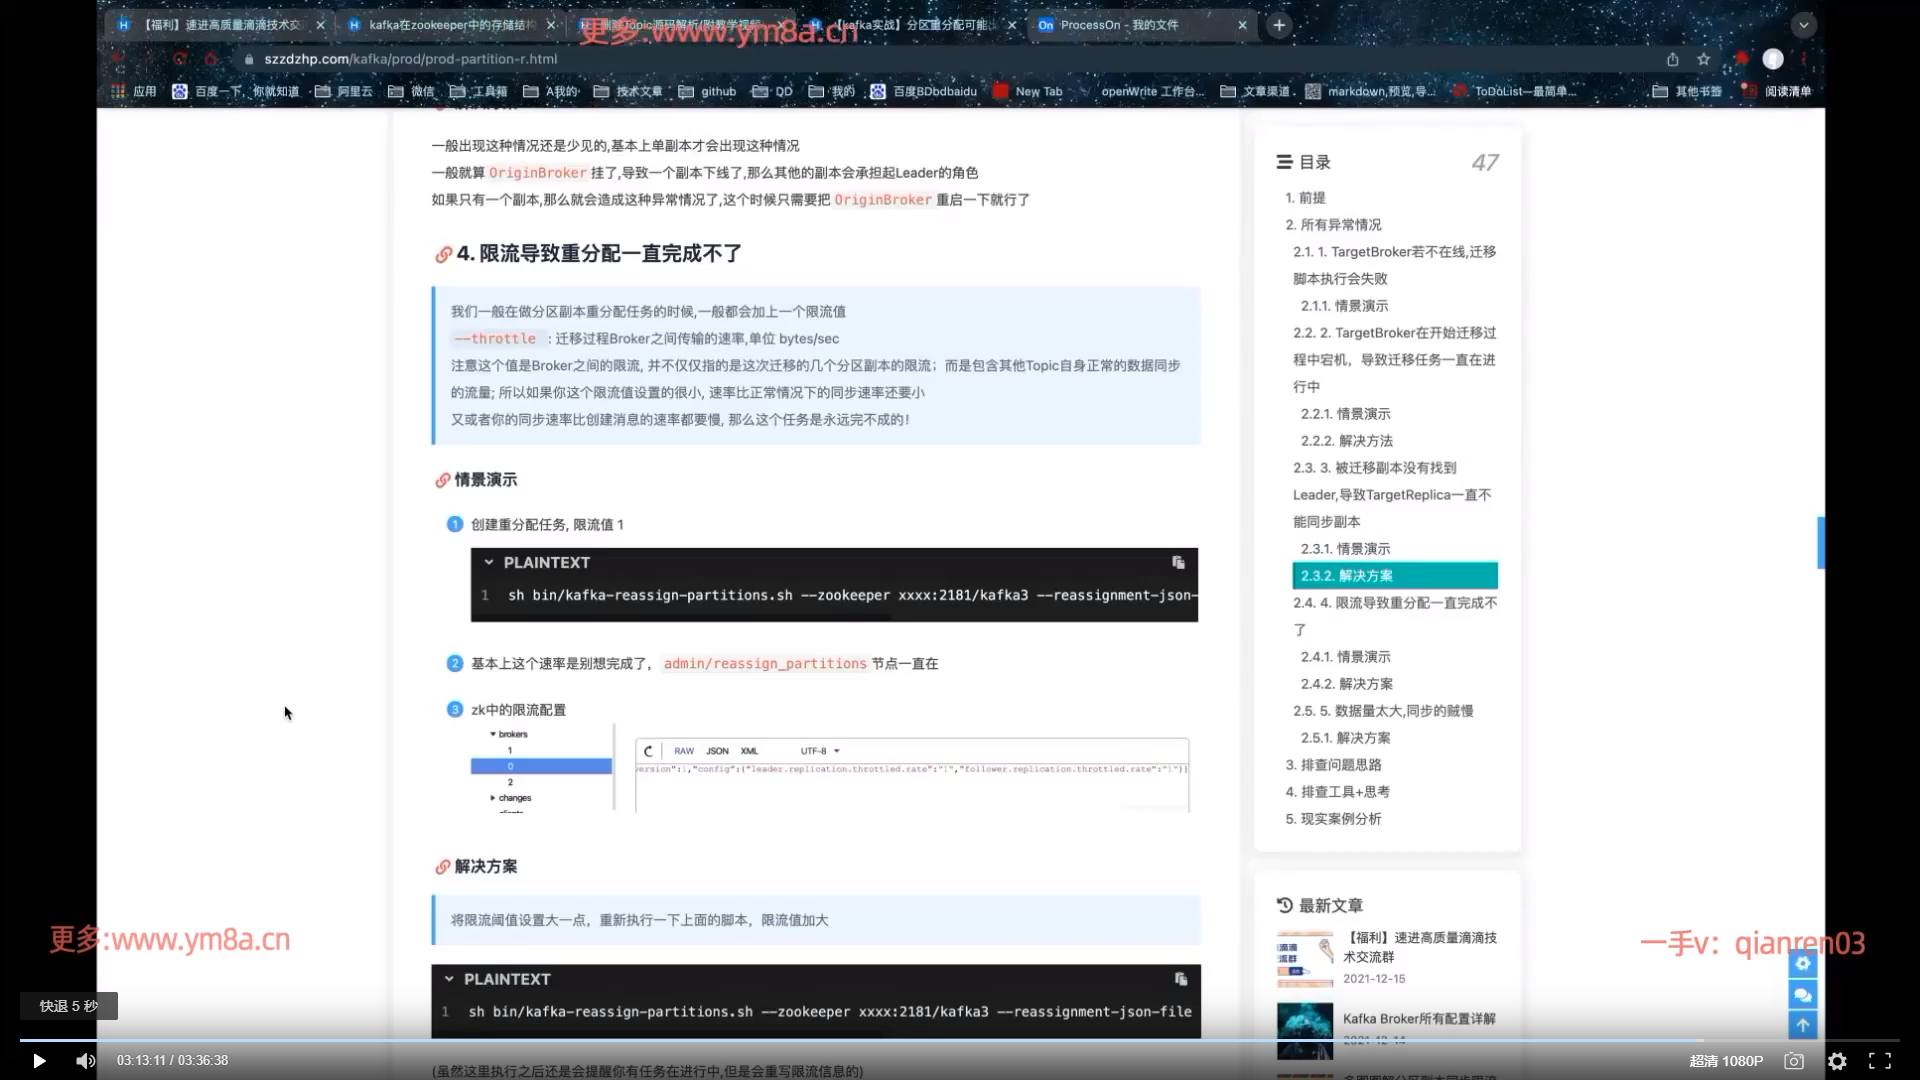Open video quality 超清 1080P selector
Viewport: 1920px width, 1080px height.
(x=1726, y=1061)
